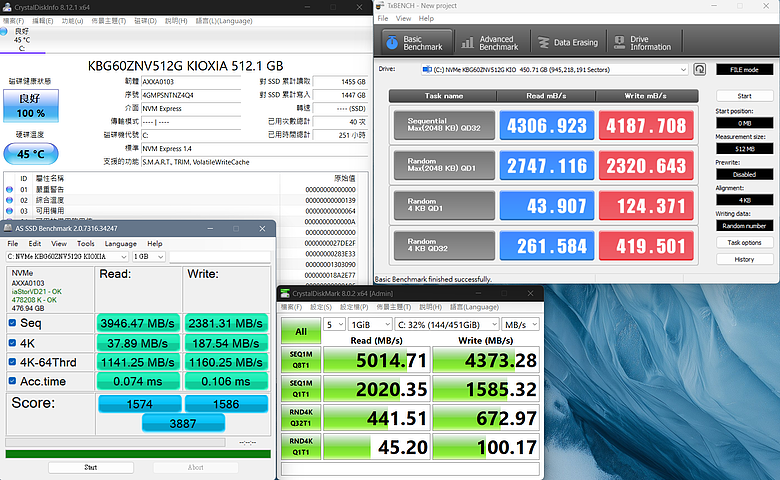The image size is (780, 480).
Task: Expand AS SSD drive selection dropdown
Action: (124, 257)
